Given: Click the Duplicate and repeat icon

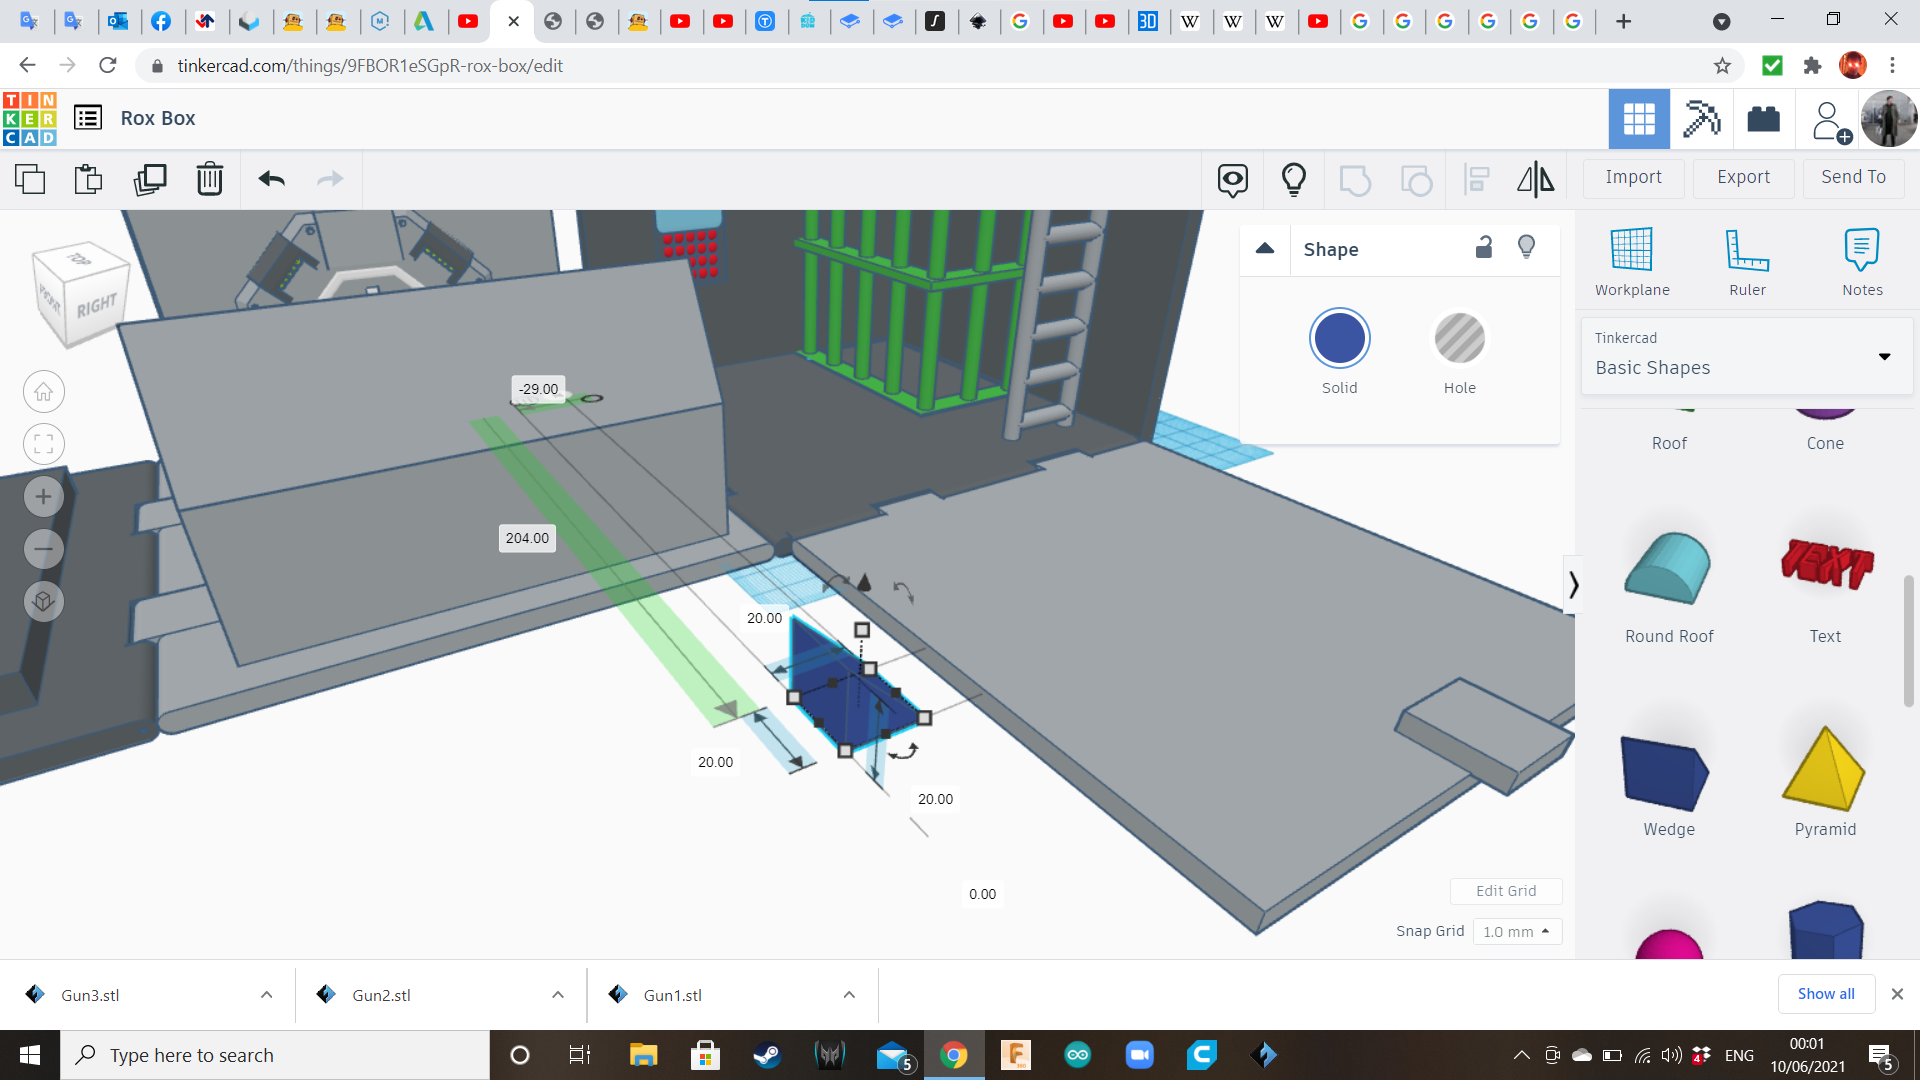Looking at the screenshot, I should (x=150, y=179).
